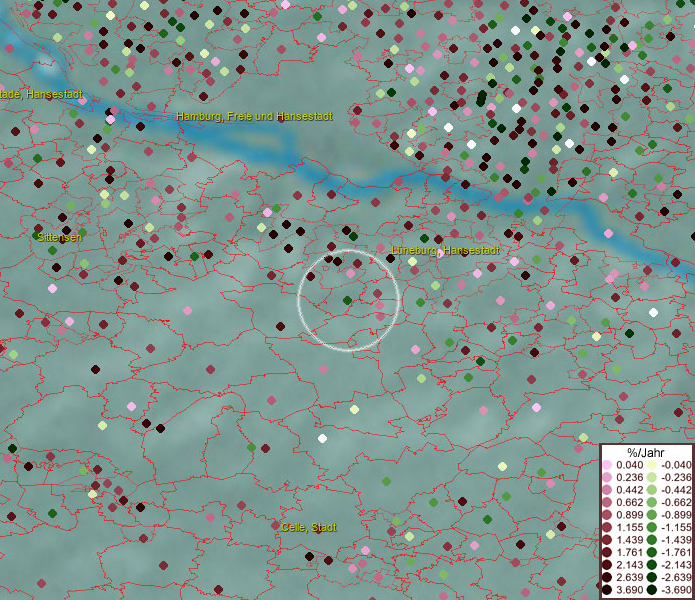Select the -0.236 legend color swatch

tap(652, 477)
